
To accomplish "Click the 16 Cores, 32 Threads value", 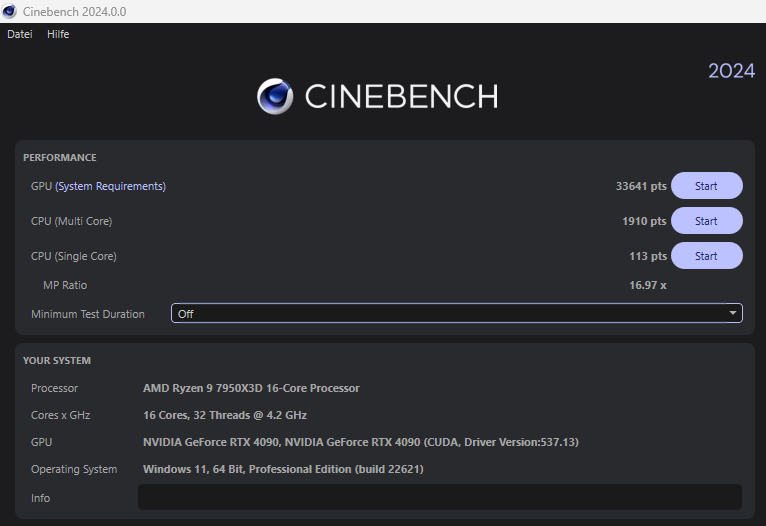I will coord(225,415).
